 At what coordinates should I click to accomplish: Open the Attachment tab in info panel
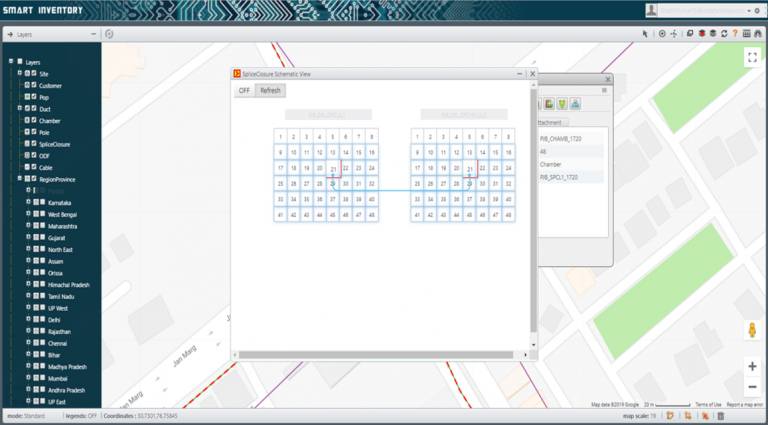pos(551,122)
